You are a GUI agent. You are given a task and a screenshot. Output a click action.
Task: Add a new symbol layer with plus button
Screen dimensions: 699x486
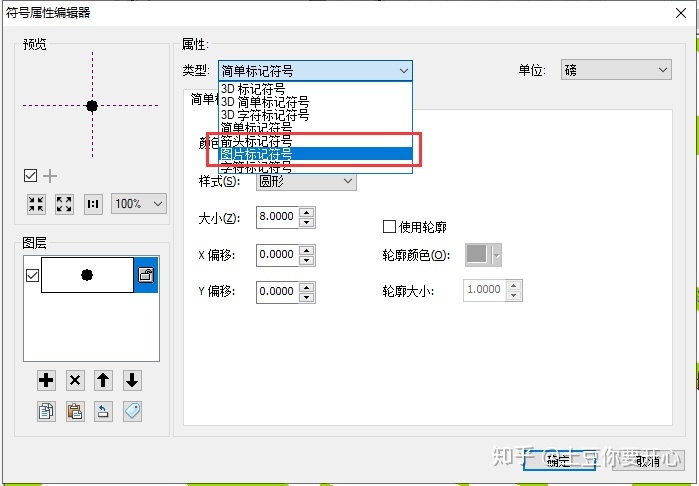46,380
